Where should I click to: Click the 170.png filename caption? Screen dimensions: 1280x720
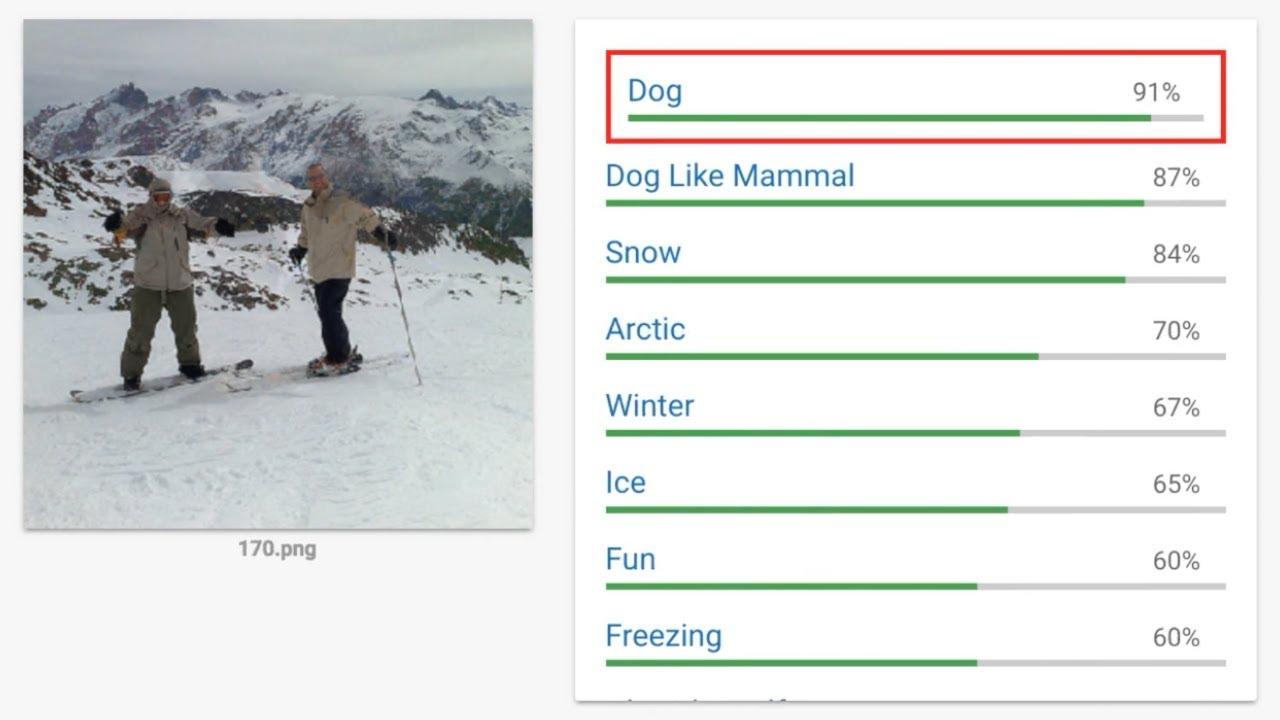(277, 549)
